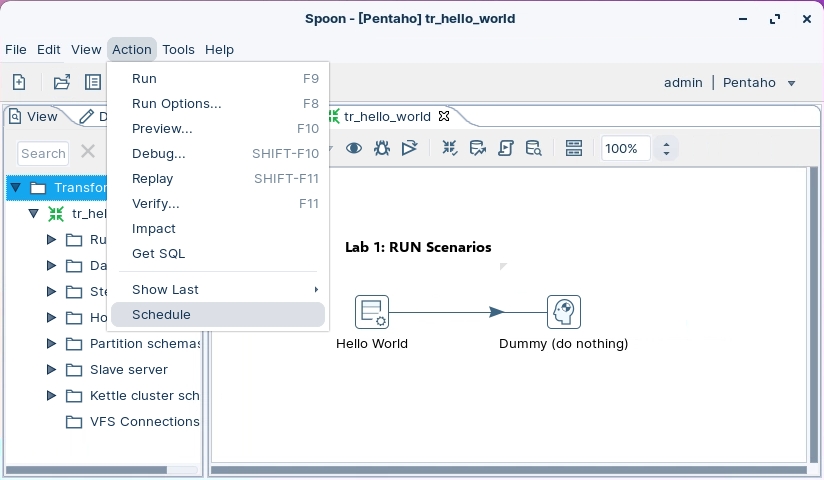
Task: Click the canvas vertical scrollbar
Action: 813,314
